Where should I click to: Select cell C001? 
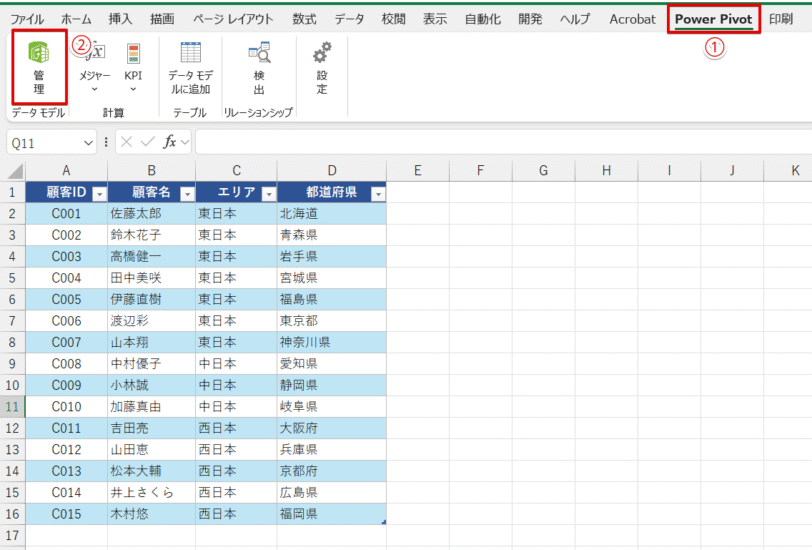pyautogui.click(x=66, y=213)
